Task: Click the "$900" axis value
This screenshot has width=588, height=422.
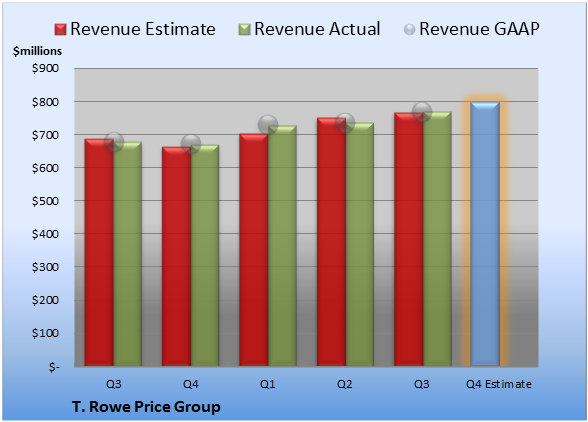Action: 45,68
